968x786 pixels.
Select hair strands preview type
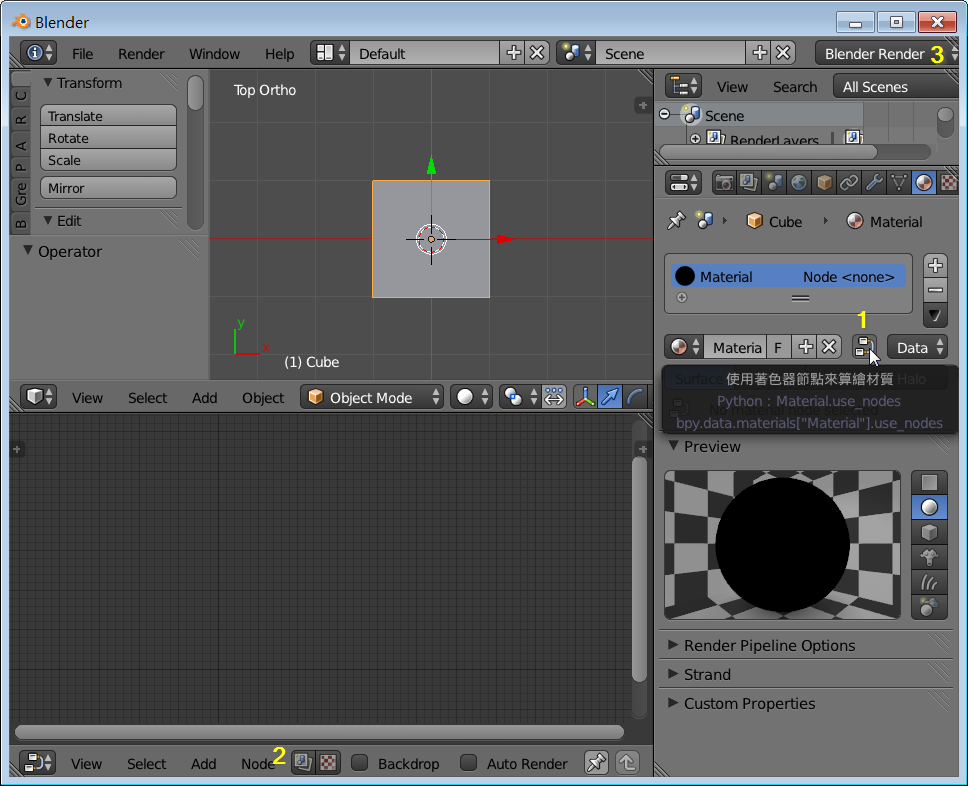click(x=929, y=582)
